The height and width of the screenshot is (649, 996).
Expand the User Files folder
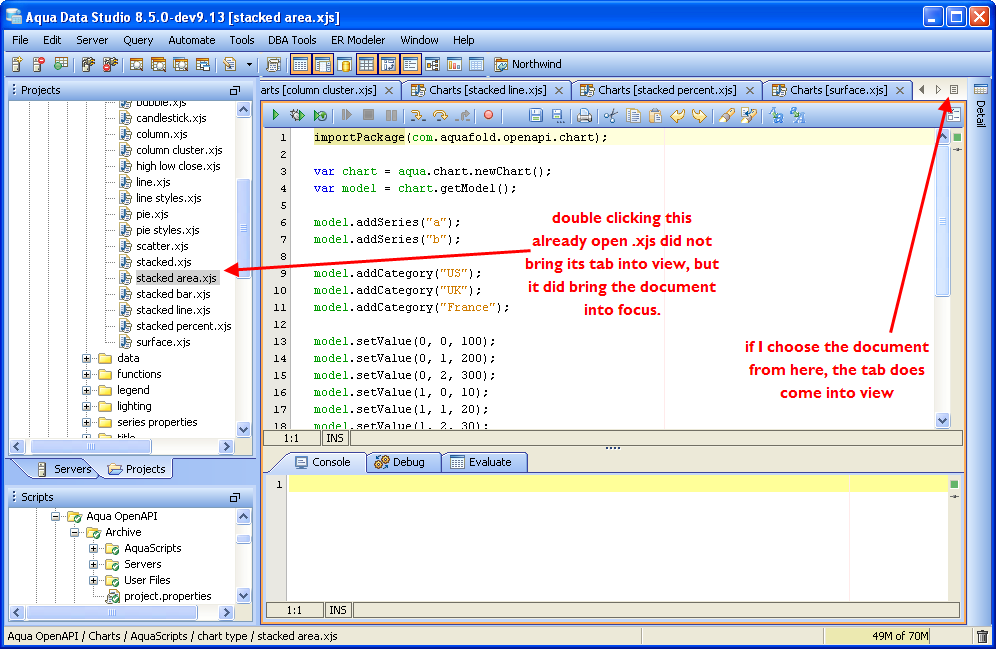click(x=93, y=580)
